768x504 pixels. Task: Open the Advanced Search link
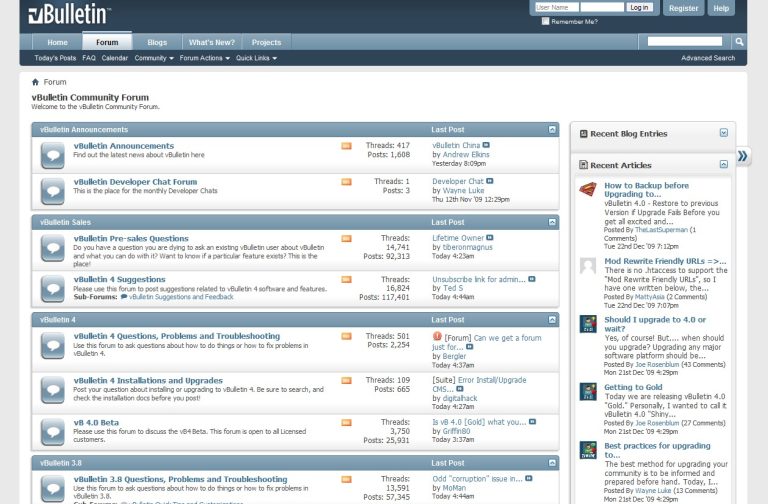point(708,58)
